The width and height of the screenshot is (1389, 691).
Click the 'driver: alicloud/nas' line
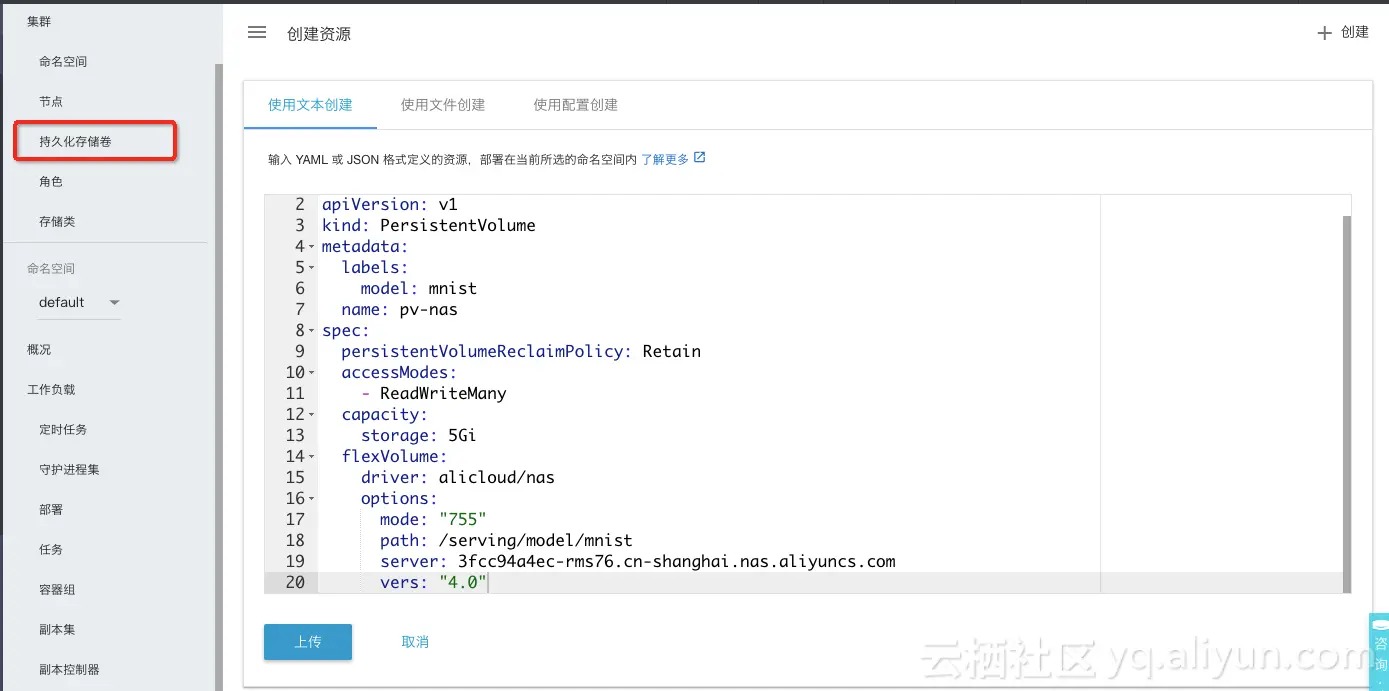[457, 478]
